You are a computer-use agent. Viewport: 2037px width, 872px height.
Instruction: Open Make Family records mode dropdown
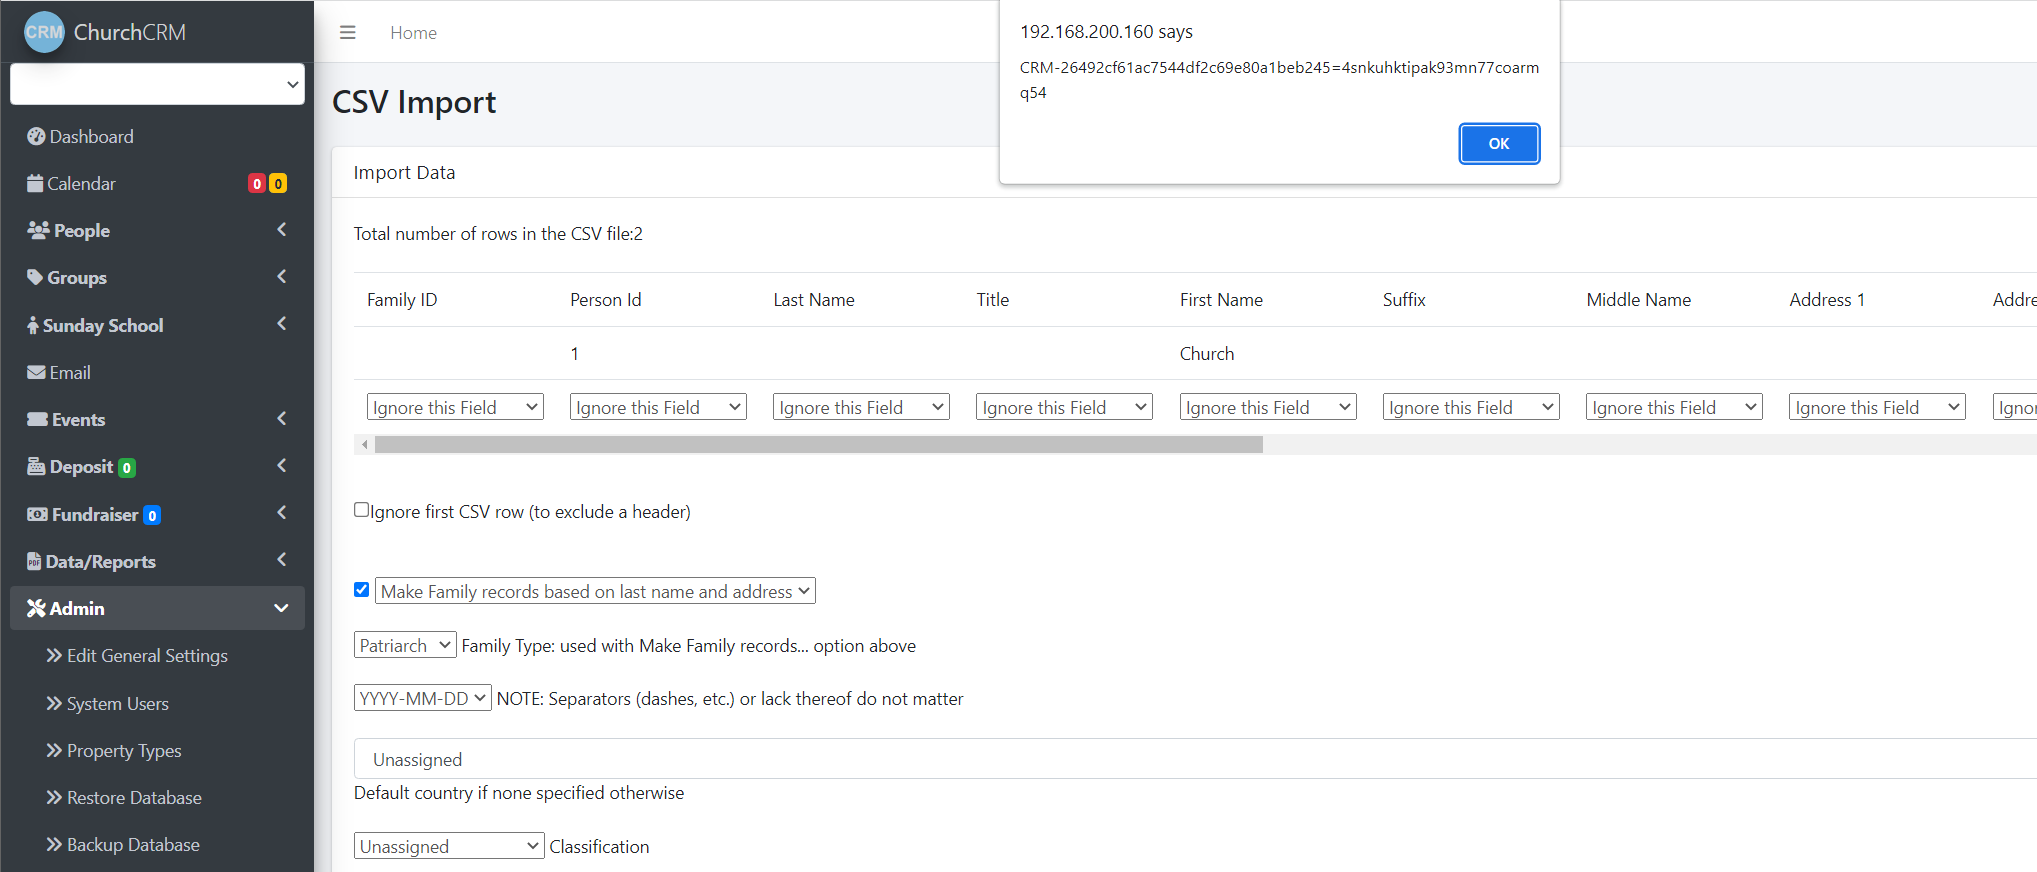(x=595, y=591)
